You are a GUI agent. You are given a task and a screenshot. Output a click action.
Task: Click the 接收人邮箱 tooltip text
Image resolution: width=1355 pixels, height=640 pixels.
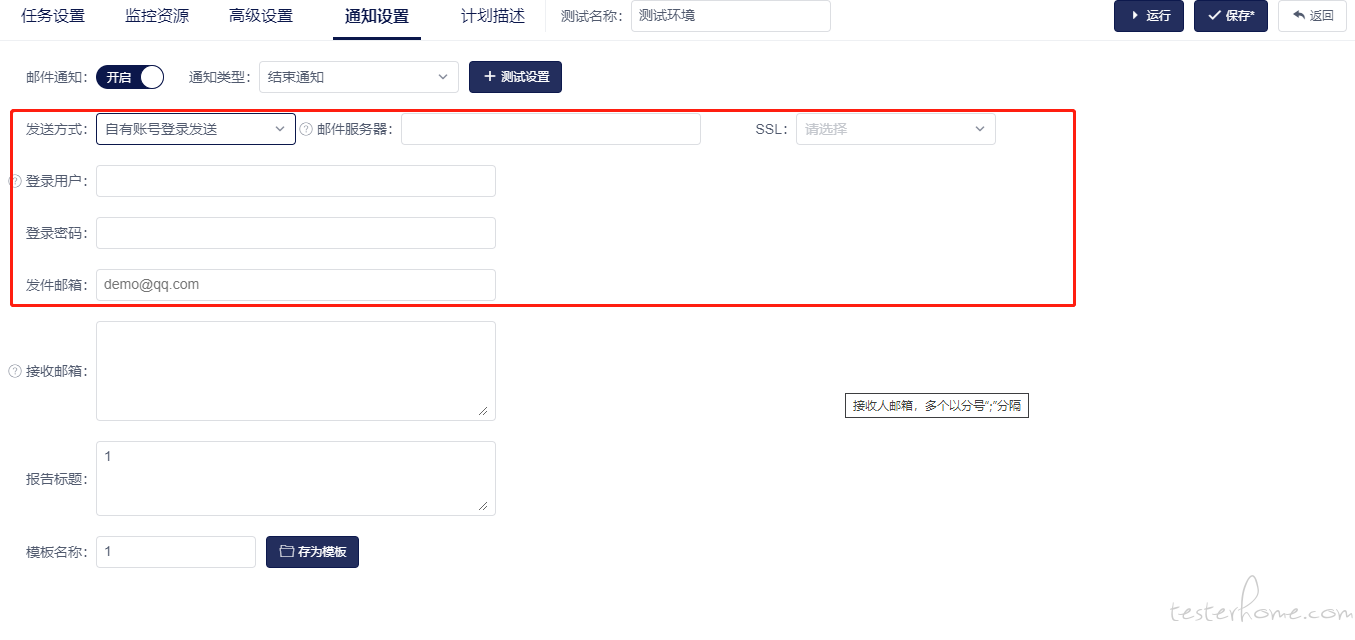[937, 406]
